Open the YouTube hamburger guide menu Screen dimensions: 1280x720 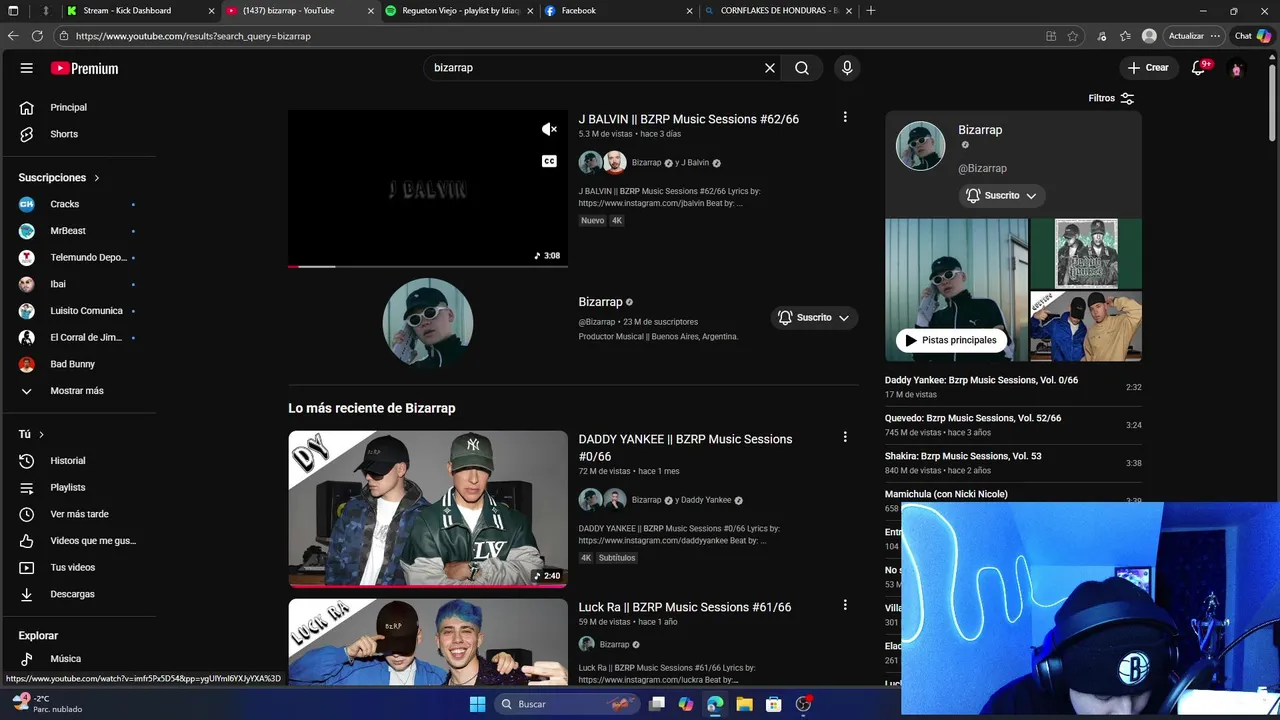27,68
